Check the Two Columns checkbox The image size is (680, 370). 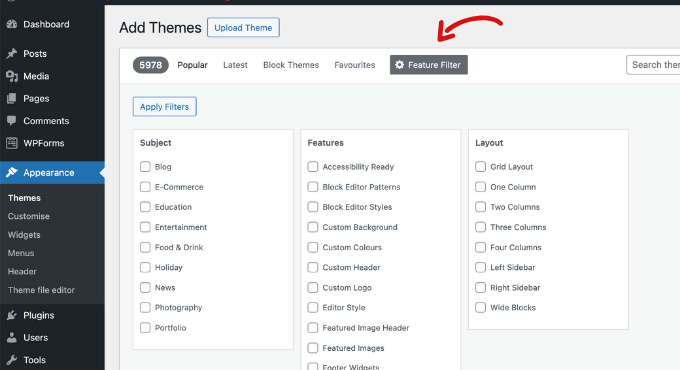(481, 207)
